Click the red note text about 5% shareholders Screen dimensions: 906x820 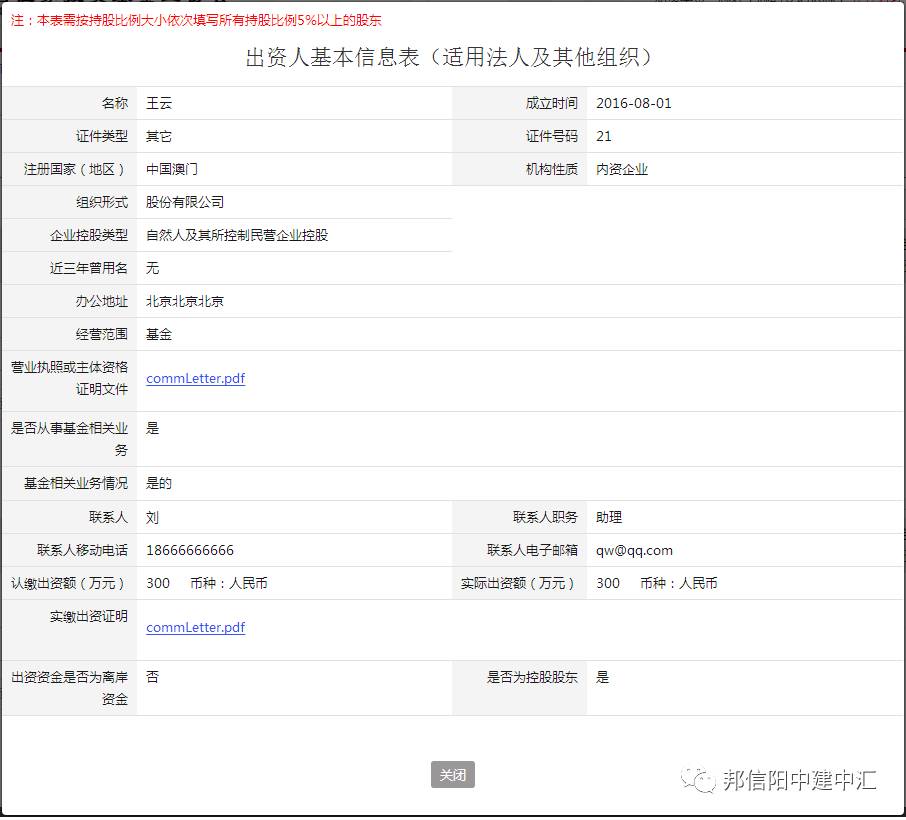pyautogui.click(x=196, y=20)
